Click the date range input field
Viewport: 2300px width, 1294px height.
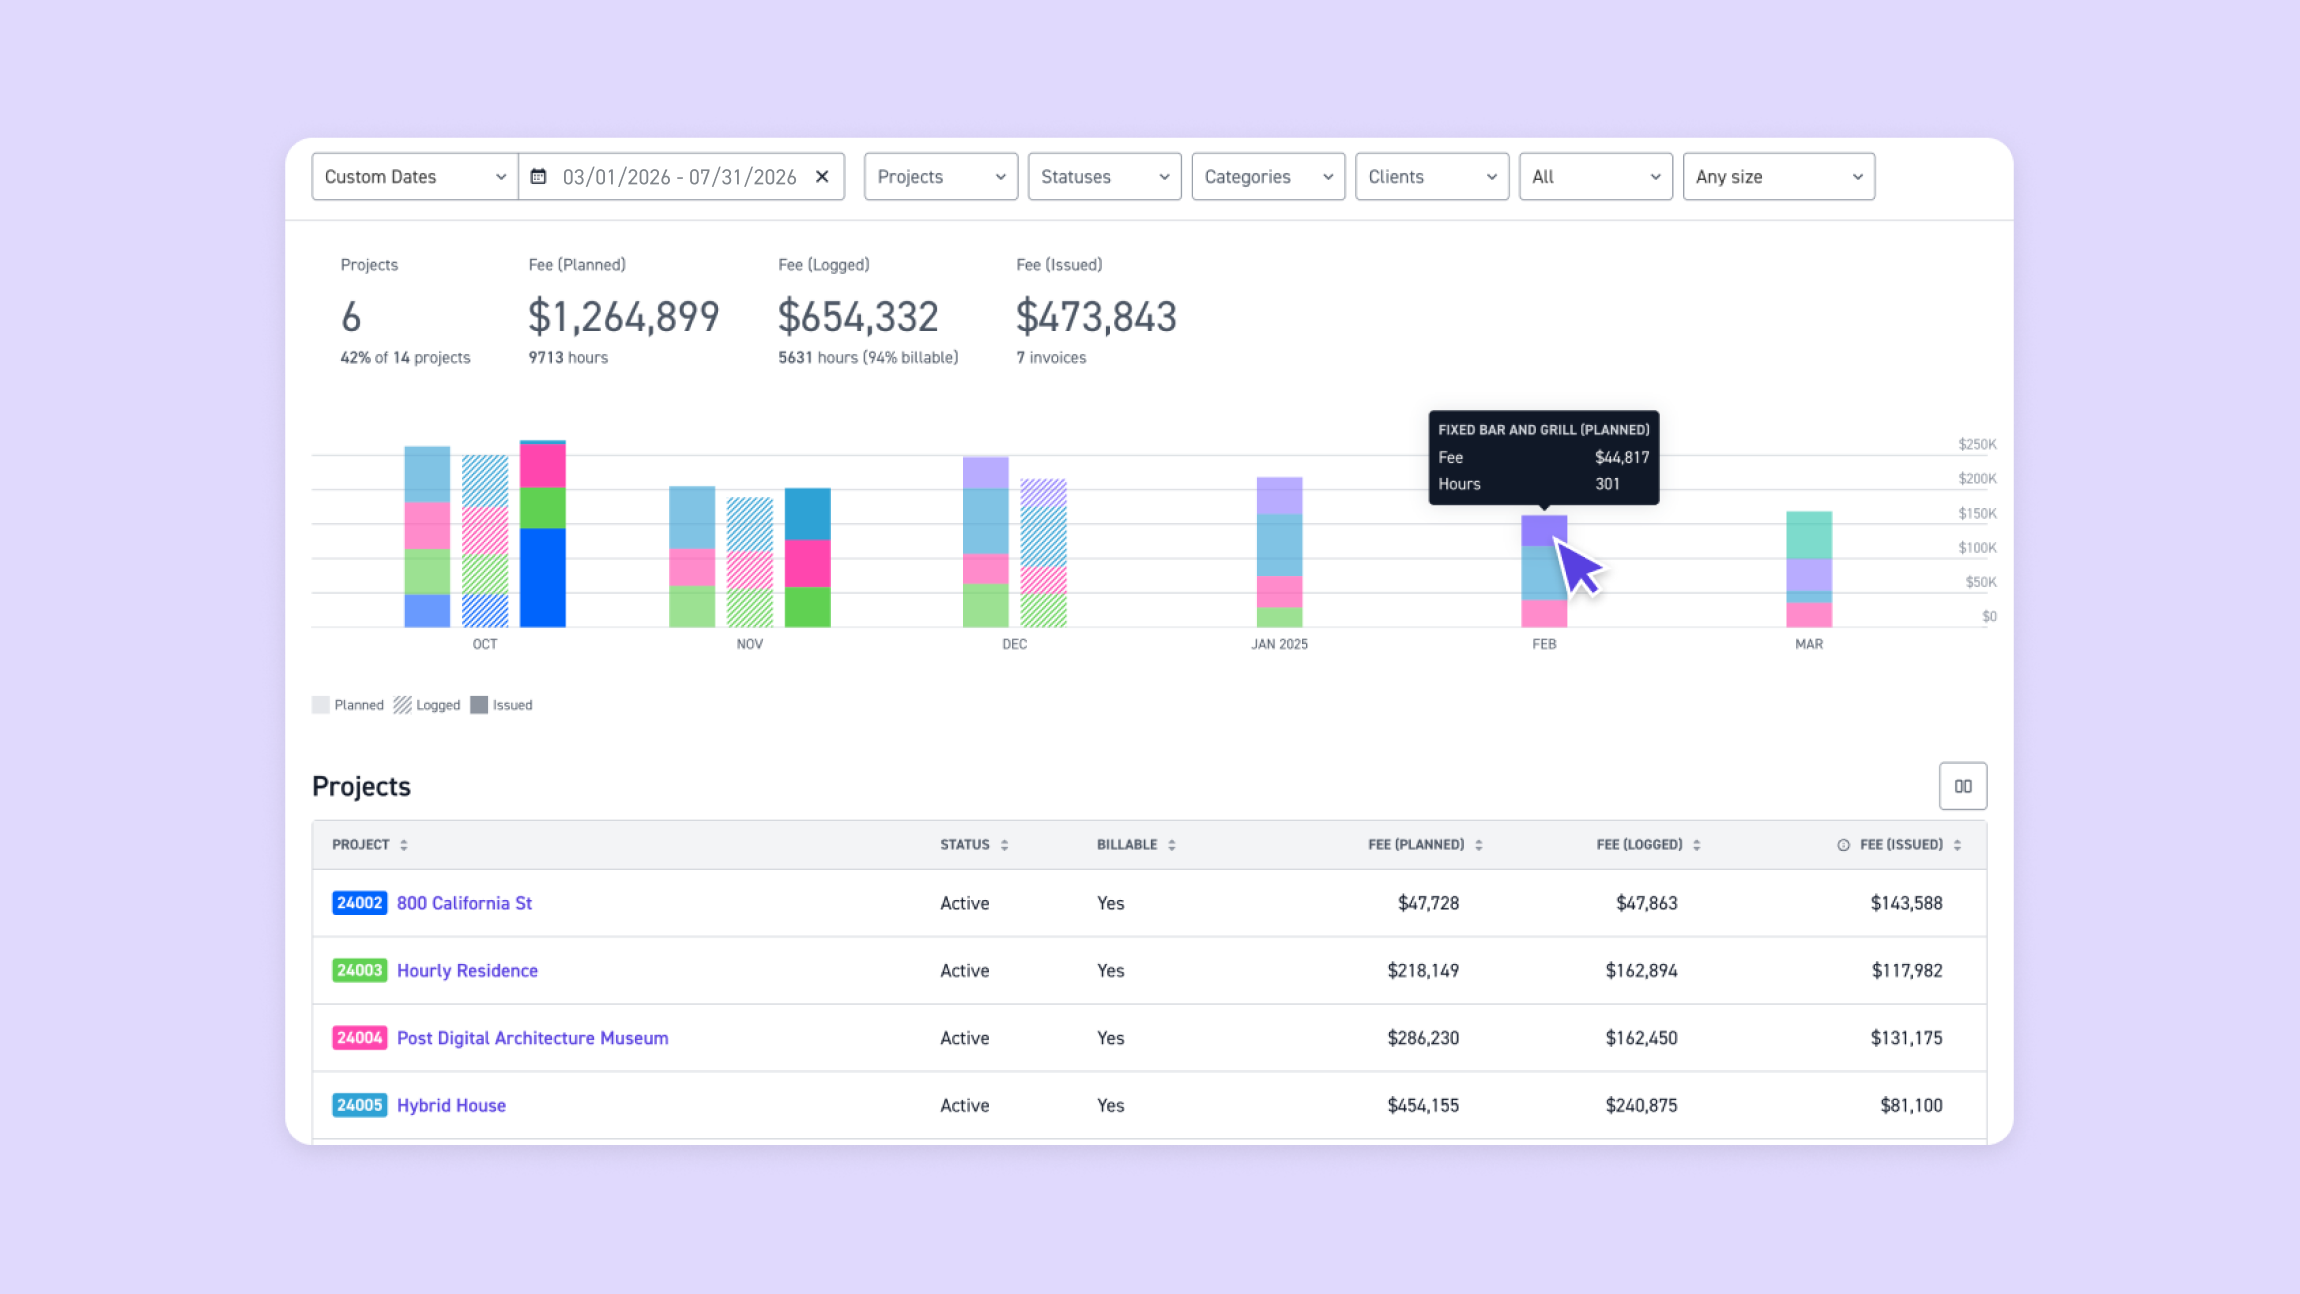679,177
